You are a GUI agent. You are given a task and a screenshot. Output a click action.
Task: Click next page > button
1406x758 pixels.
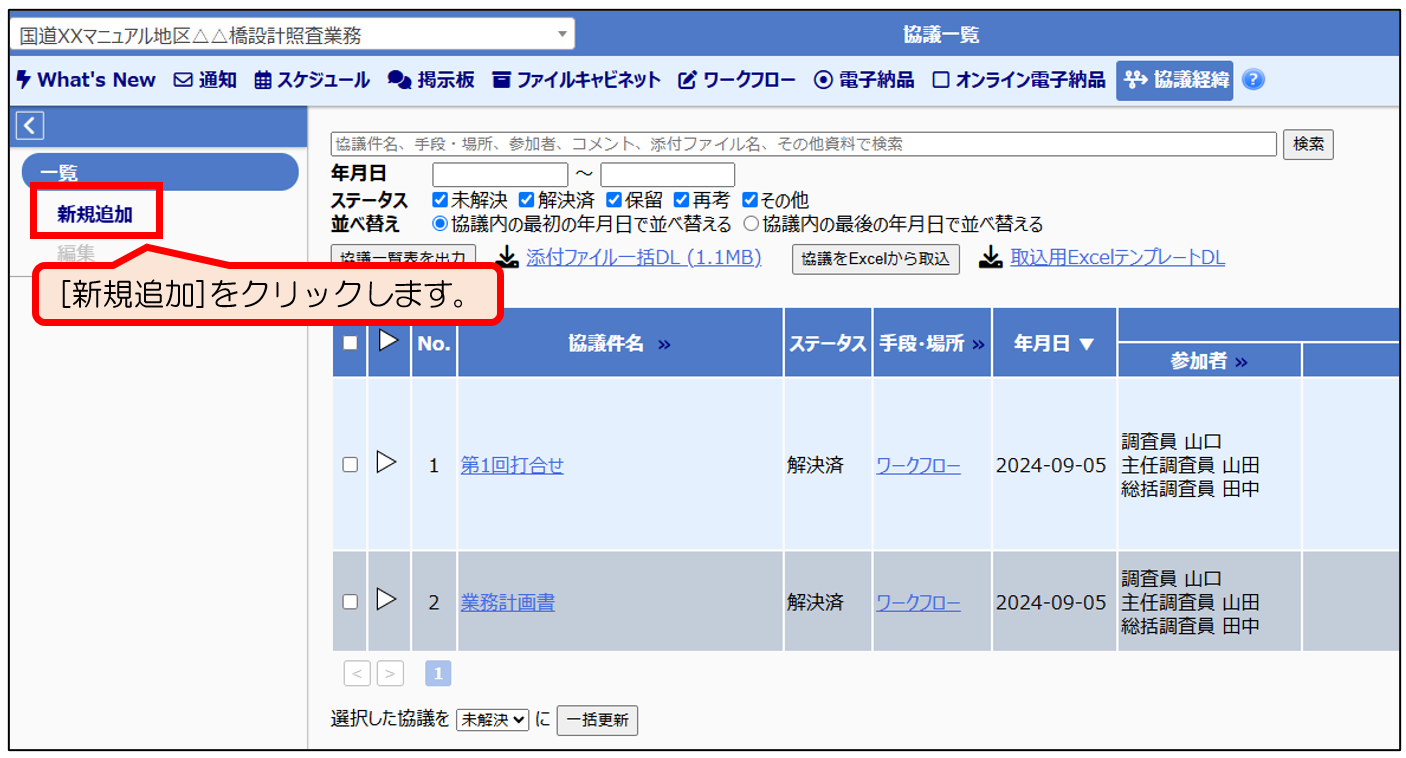pos(390,674)
